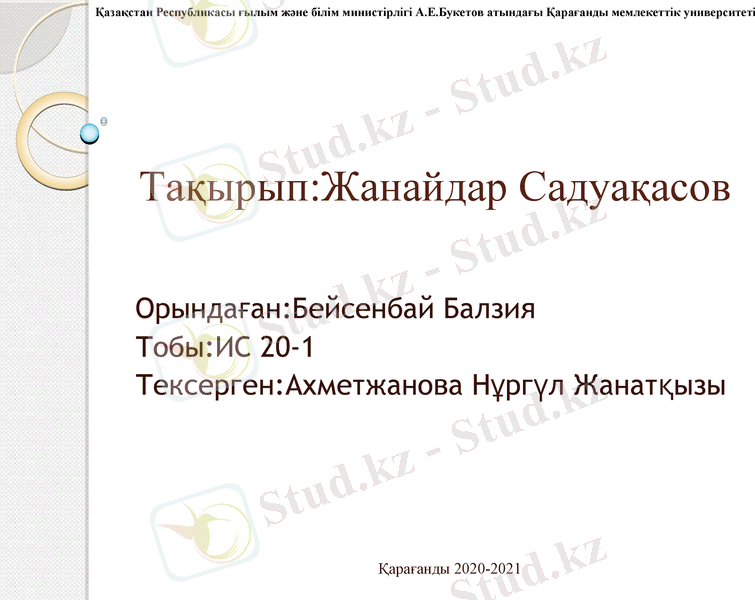Click the footer text 'Қарағанды 2020-2021'
Viewport: 755px width, 600px height.
pyautogui.click(x=449, y=569)
